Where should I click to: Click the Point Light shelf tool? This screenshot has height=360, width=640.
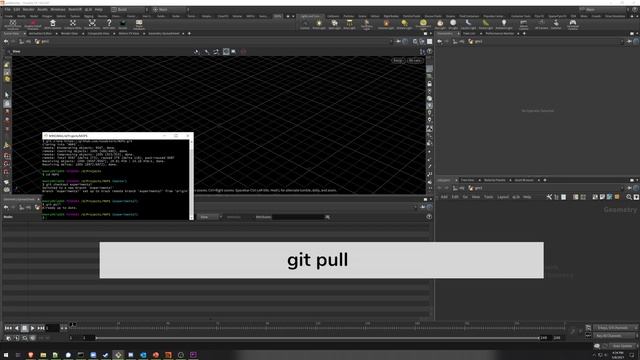coord(319,24)
